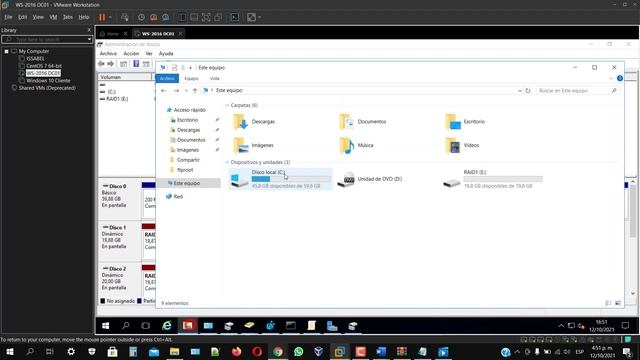Viewport: 640px width, 360px height.
Task: Open recent locations dropdown arrow
Action: [x=186, y=91]
